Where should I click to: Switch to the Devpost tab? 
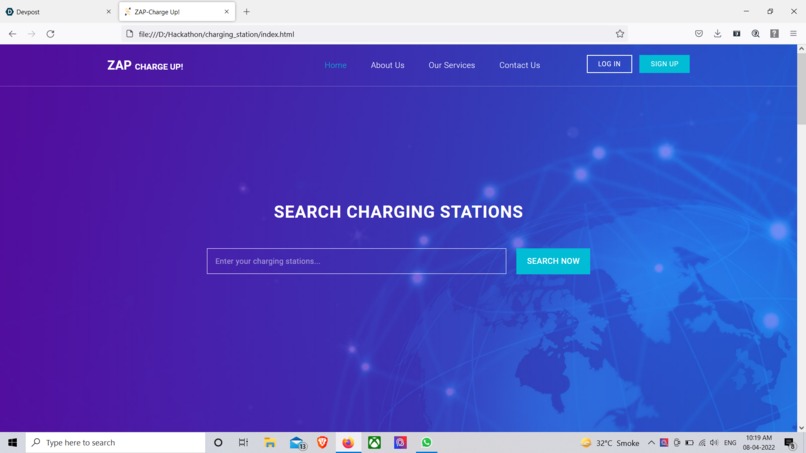[x=58, y=11]
